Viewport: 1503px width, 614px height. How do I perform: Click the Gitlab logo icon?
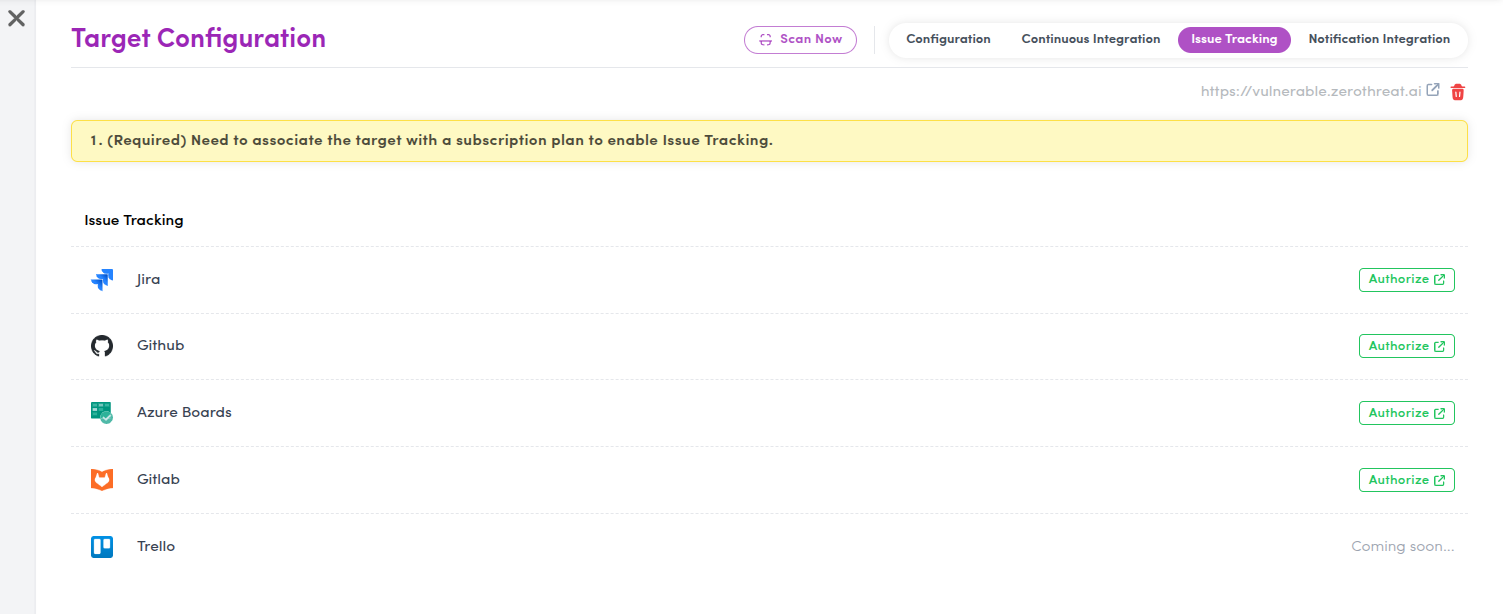click(x=102, y=480)
